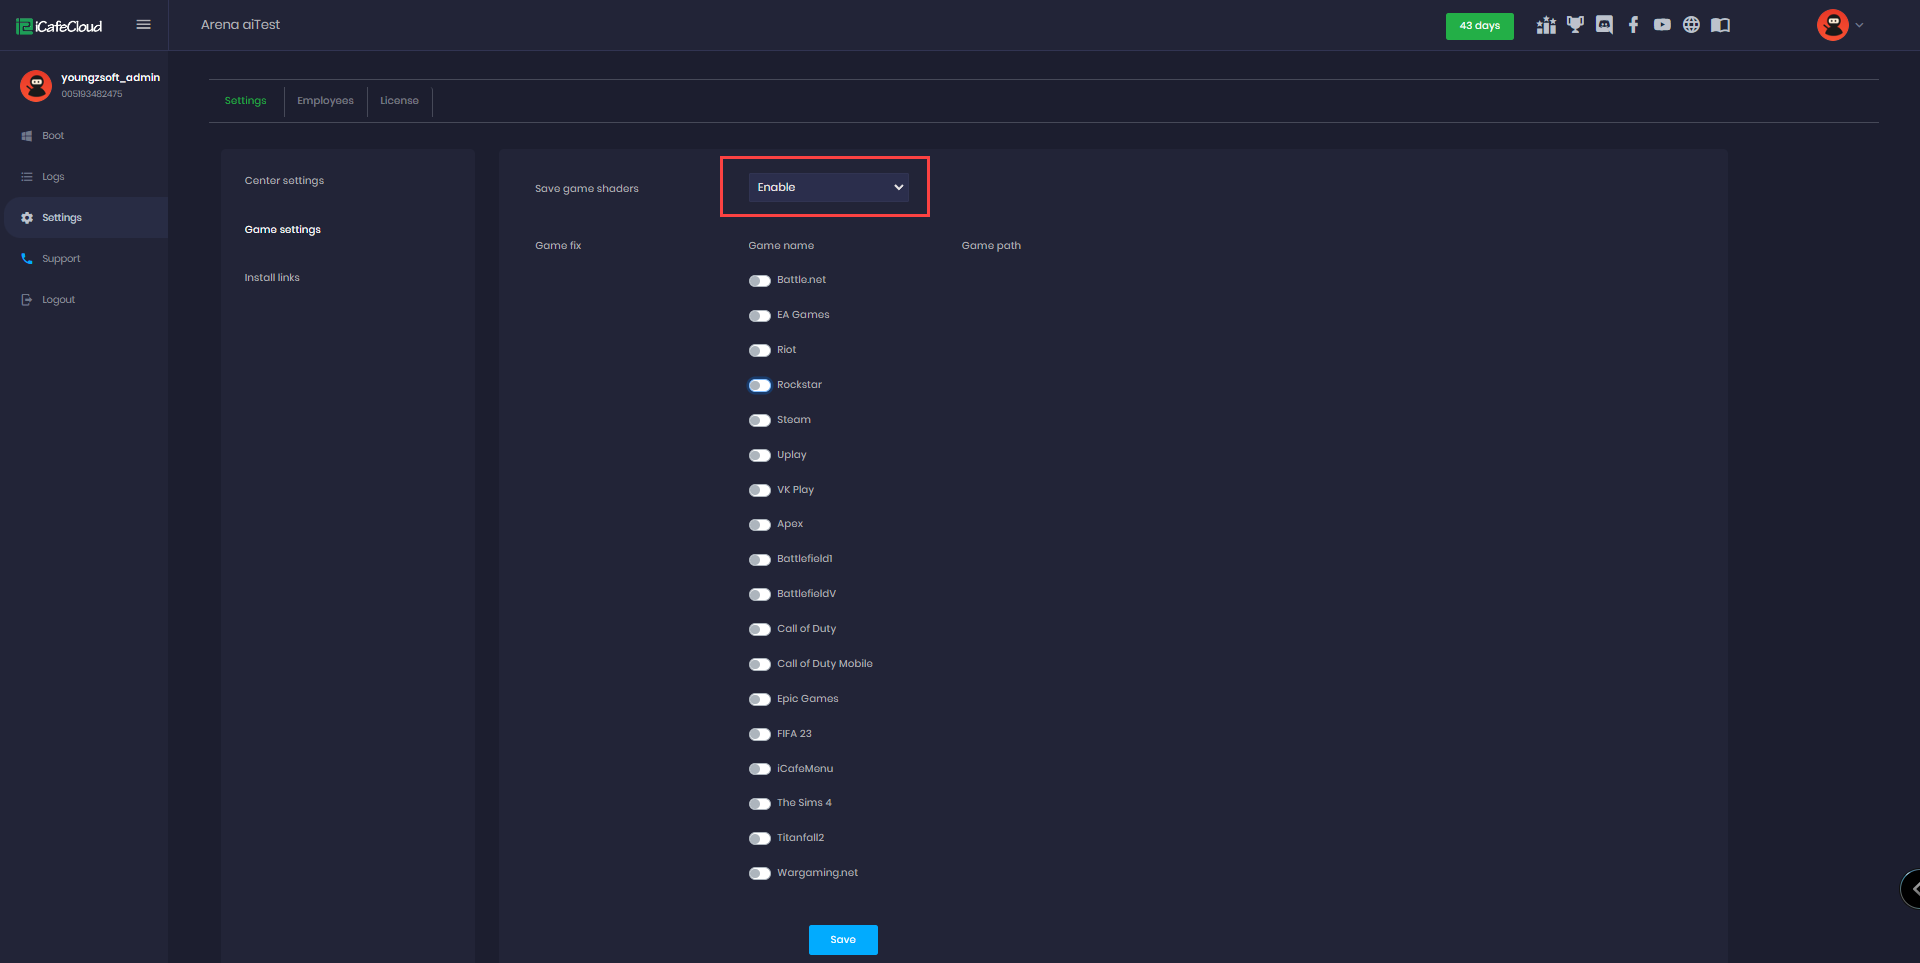Enable the Call of Duty fix switch

760,630
